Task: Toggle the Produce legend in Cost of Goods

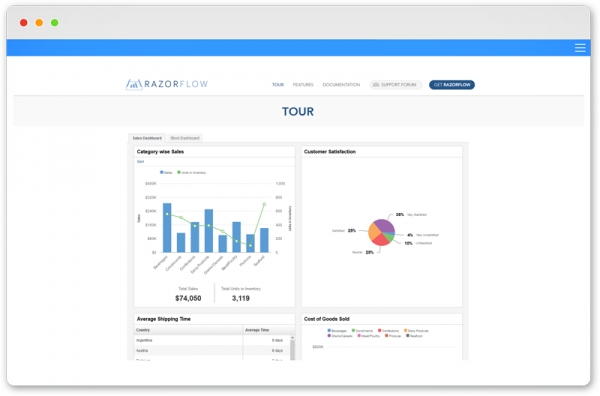Action: tap(393, 336)
